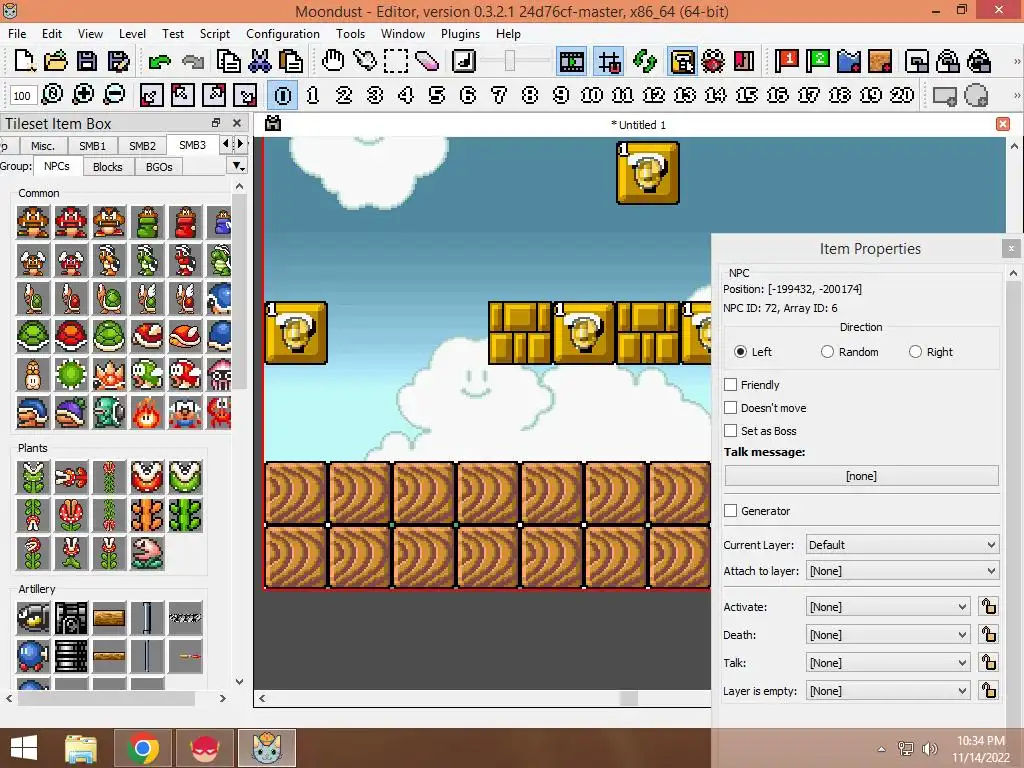Select the hand scroll tool

pos(333,61)
